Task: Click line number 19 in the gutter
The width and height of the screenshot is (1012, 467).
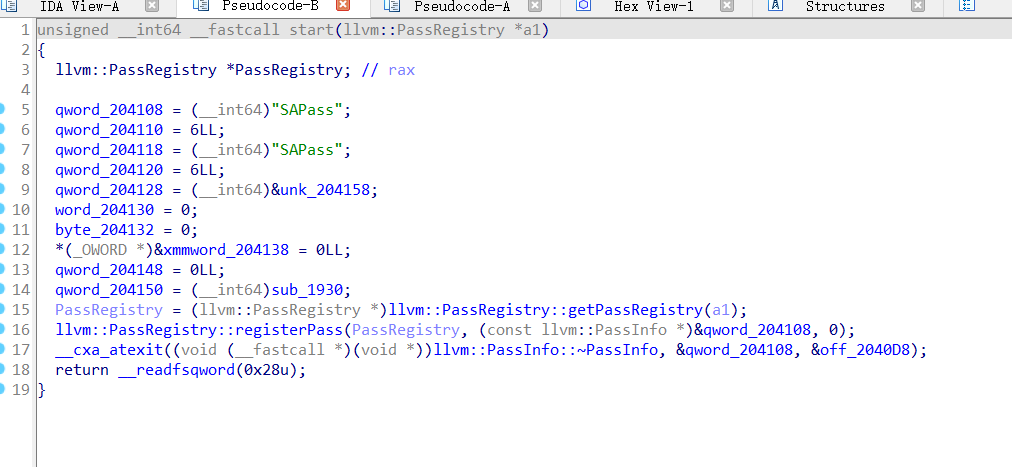Action: [21, 390]
